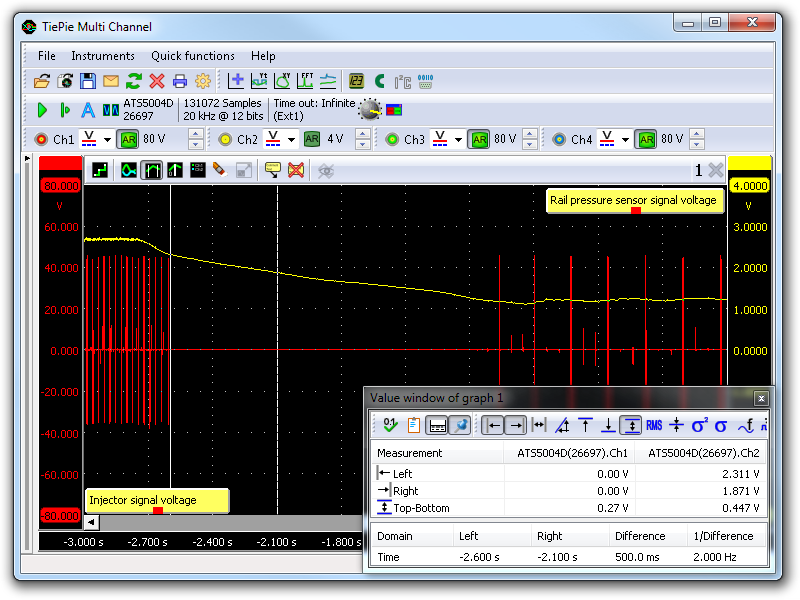Enable the RMS measurement
This screenshot has width=800, height=600.
pyautogui.click(x=654, y=425)
